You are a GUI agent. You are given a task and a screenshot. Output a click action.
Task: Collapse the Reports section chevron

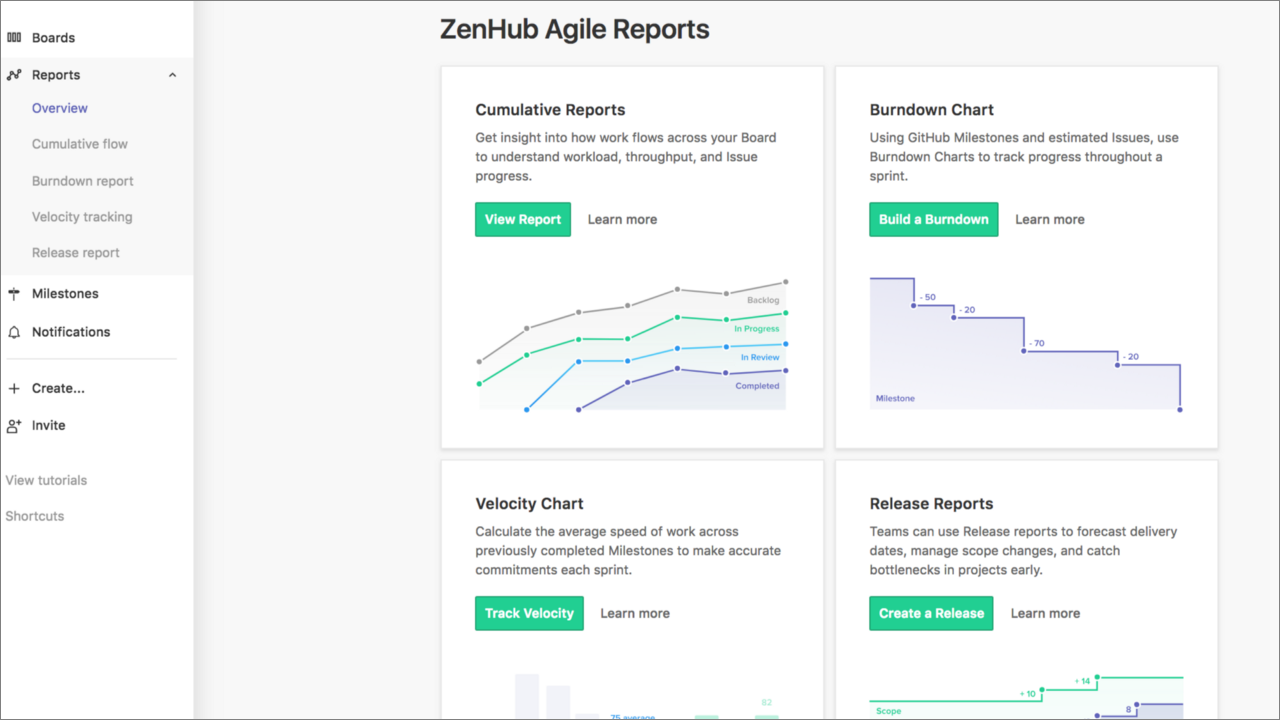tap(172, 75)
